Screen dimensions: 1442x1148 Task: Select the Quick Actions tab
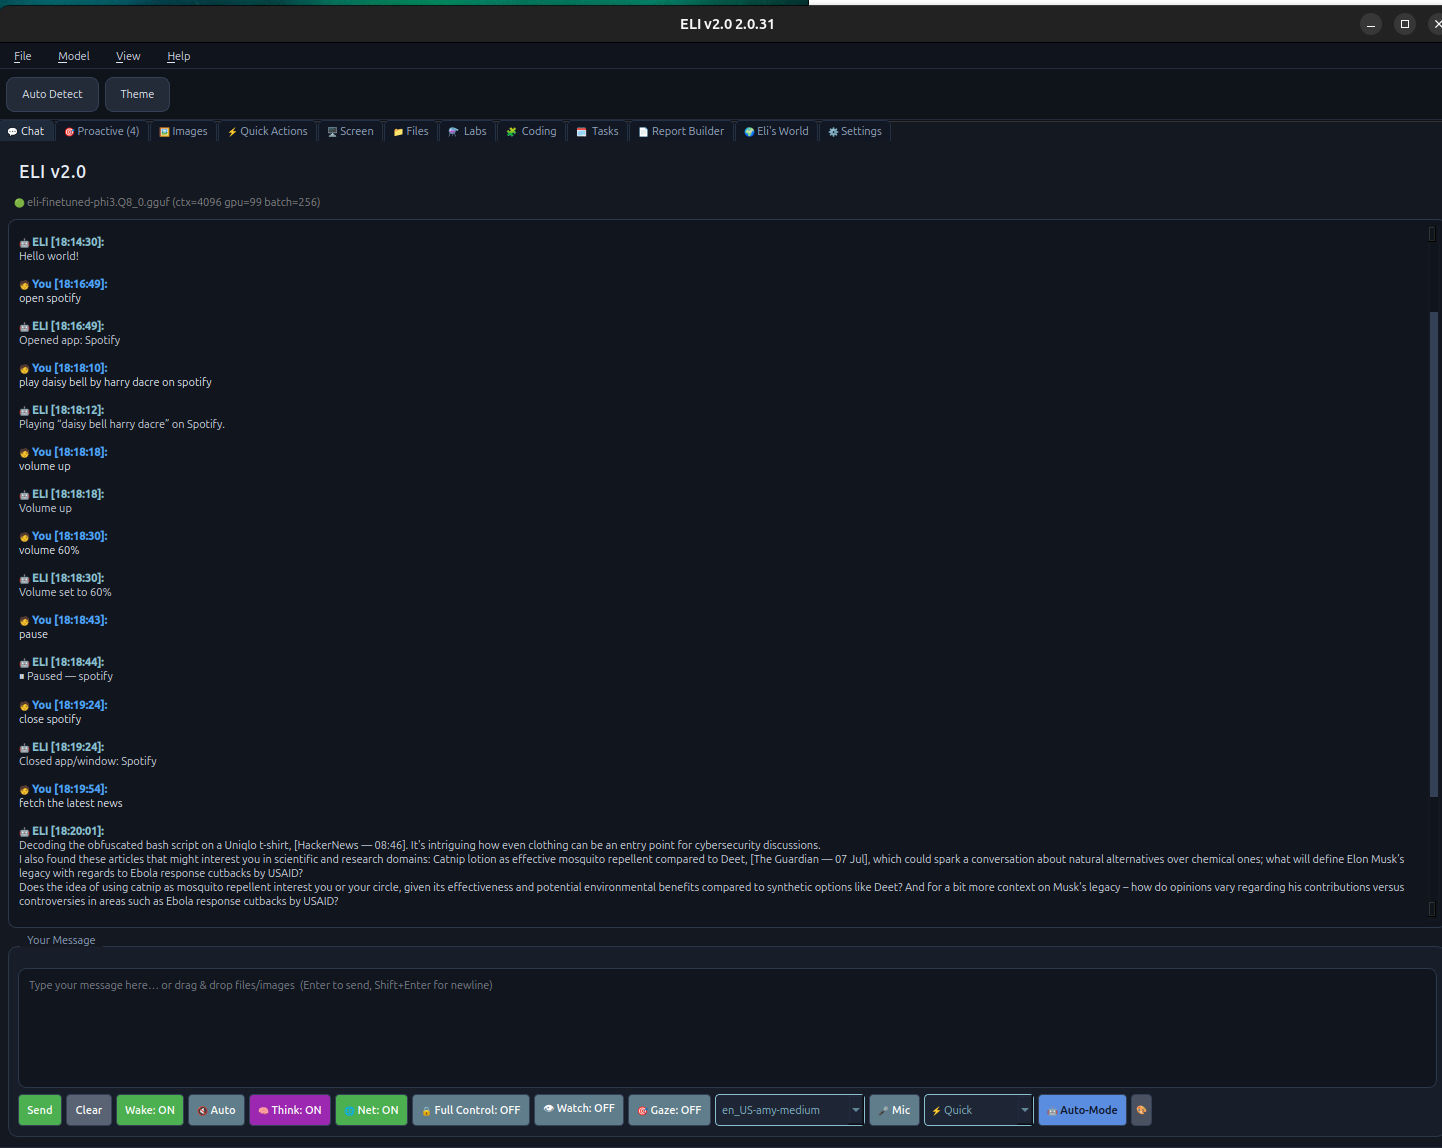pyautogui.click(x=267, y=131)
